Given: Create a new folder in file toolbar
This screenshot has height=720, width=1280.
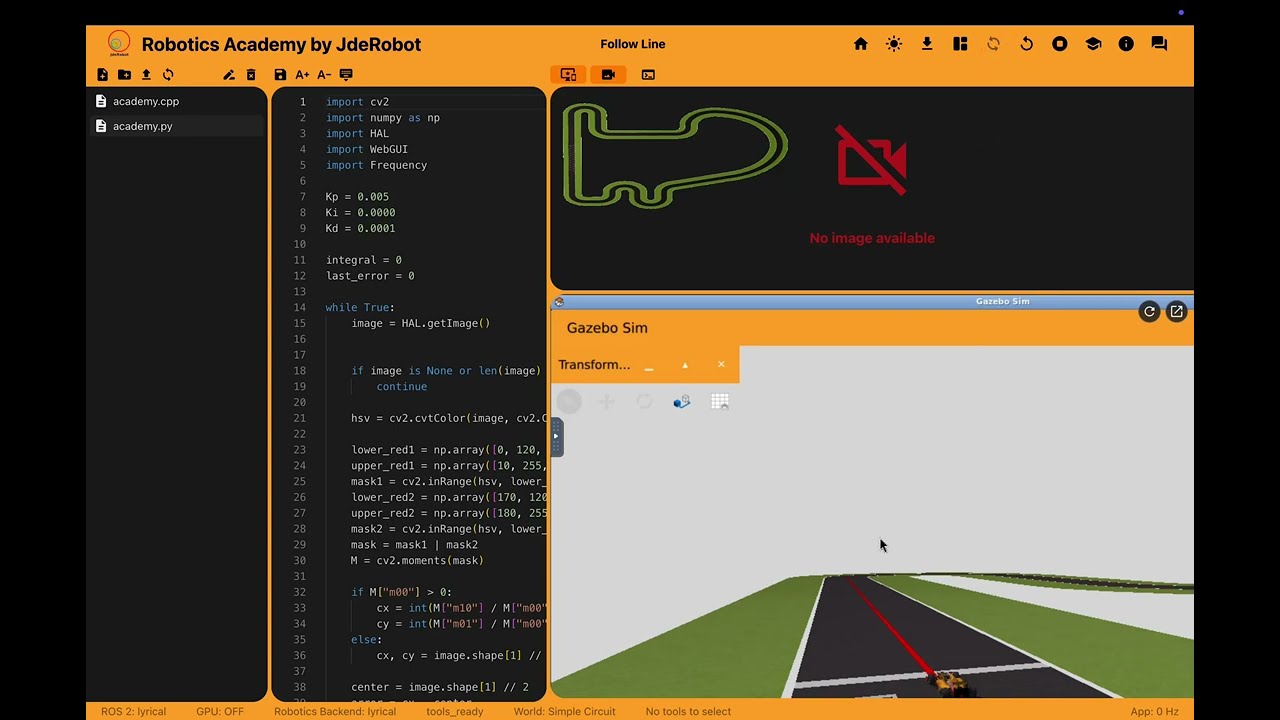Looking at the screenshot, I should pos(124,75).
